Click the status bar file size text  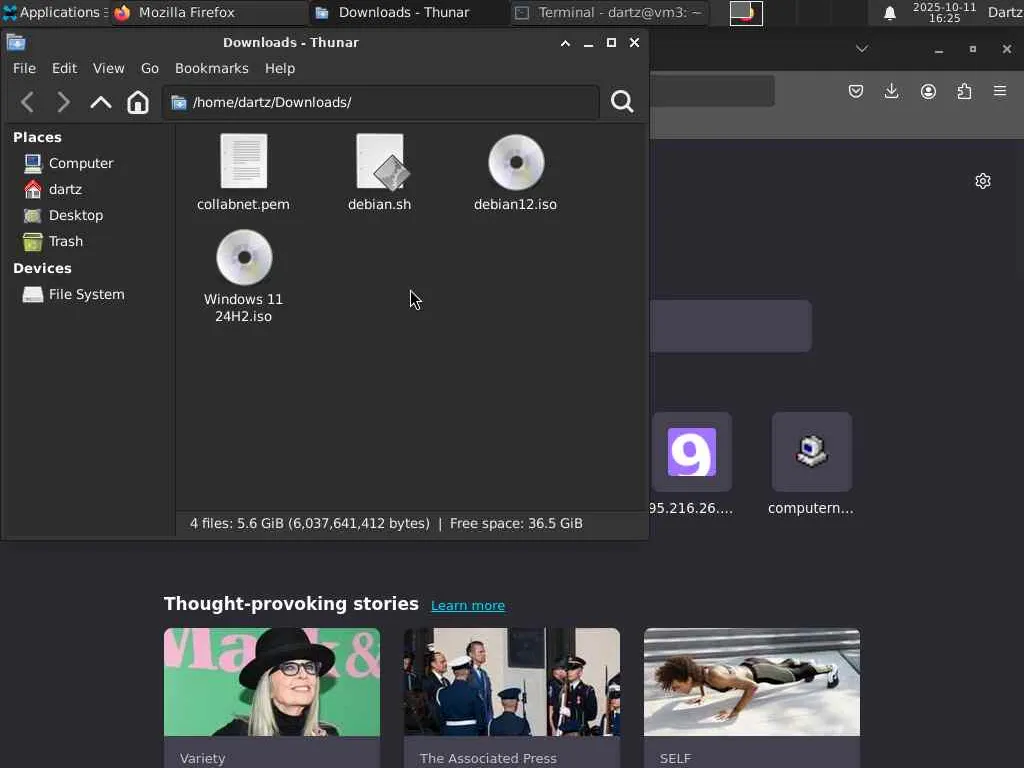[310, 524]
